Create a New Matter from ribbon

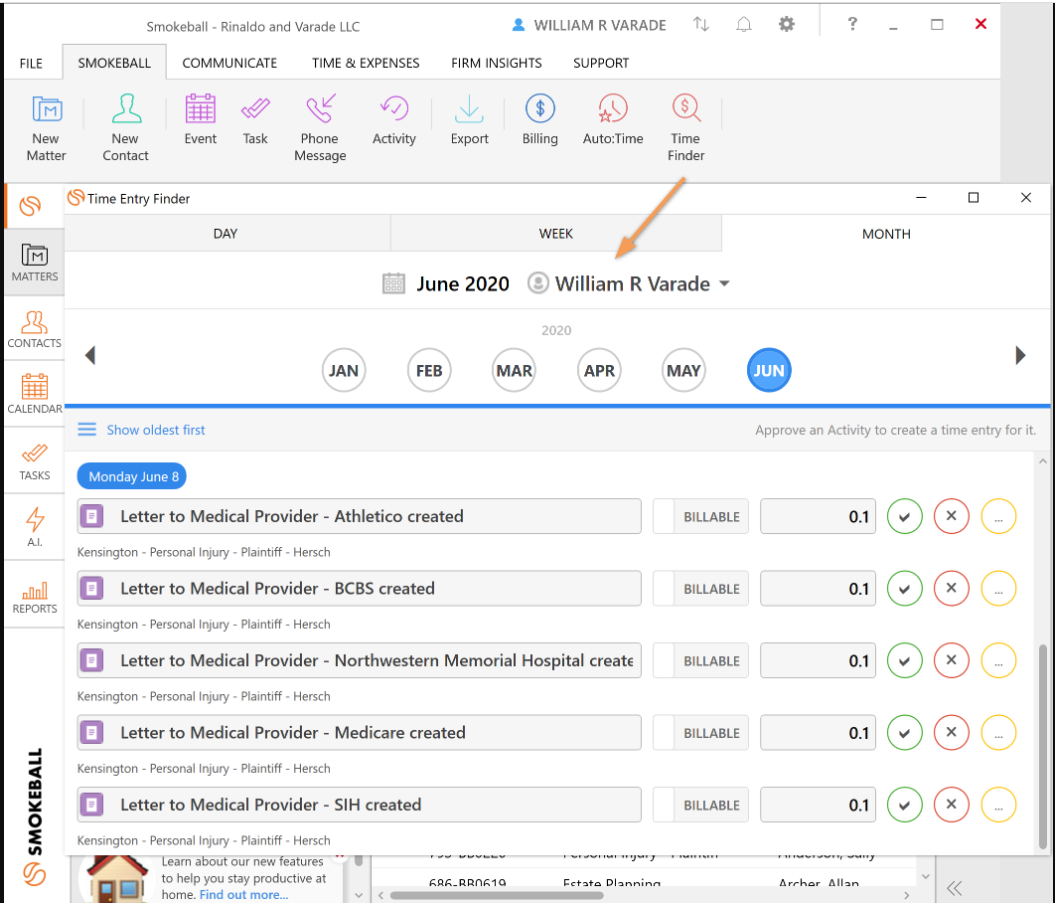[46, 128]
